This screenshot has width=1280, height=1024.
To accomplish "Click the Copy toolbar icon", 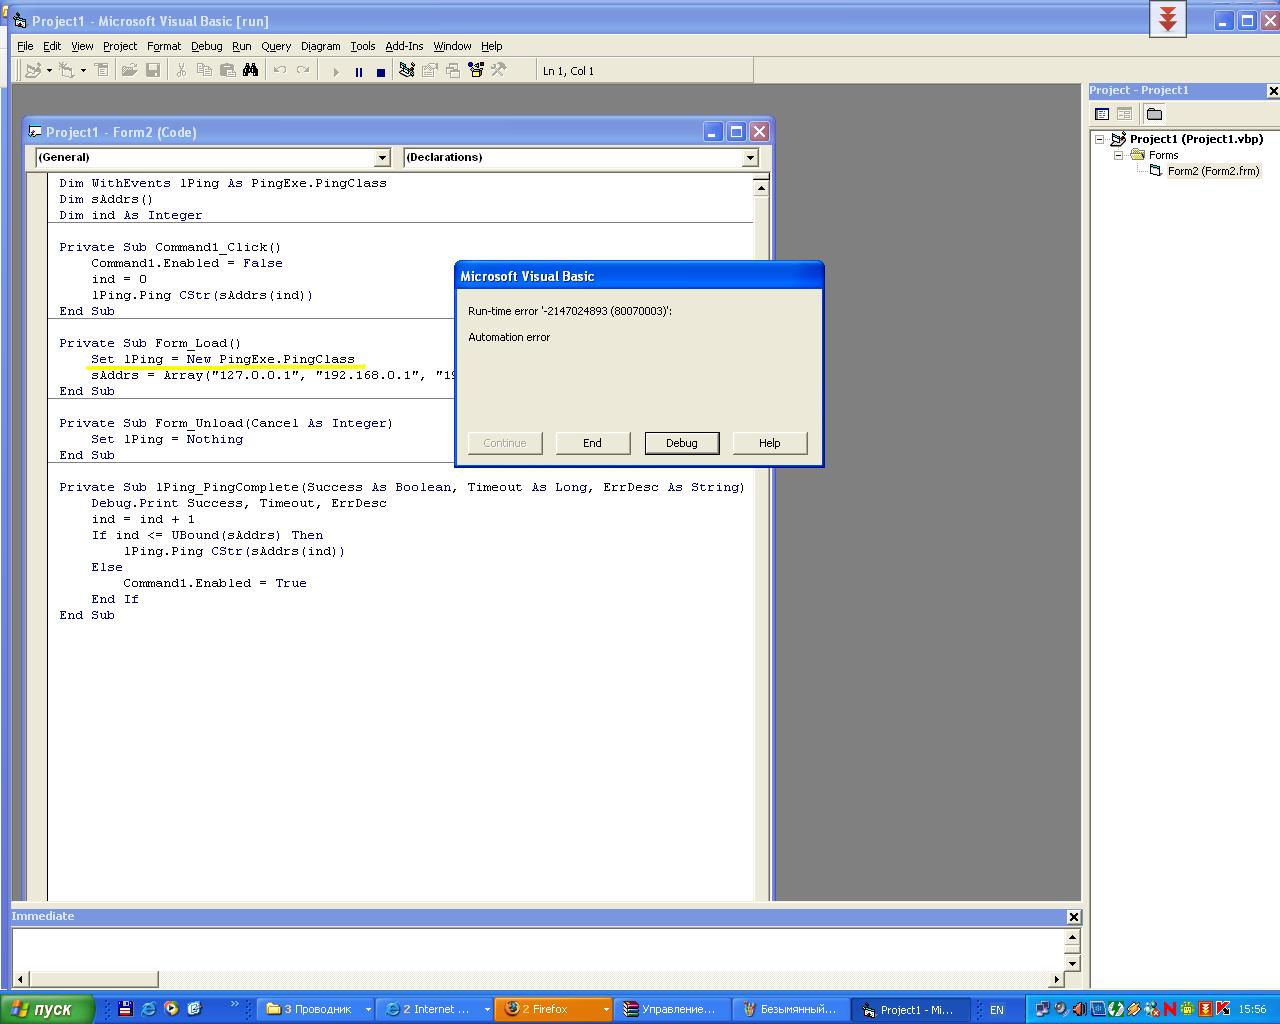I will point(204,70).
